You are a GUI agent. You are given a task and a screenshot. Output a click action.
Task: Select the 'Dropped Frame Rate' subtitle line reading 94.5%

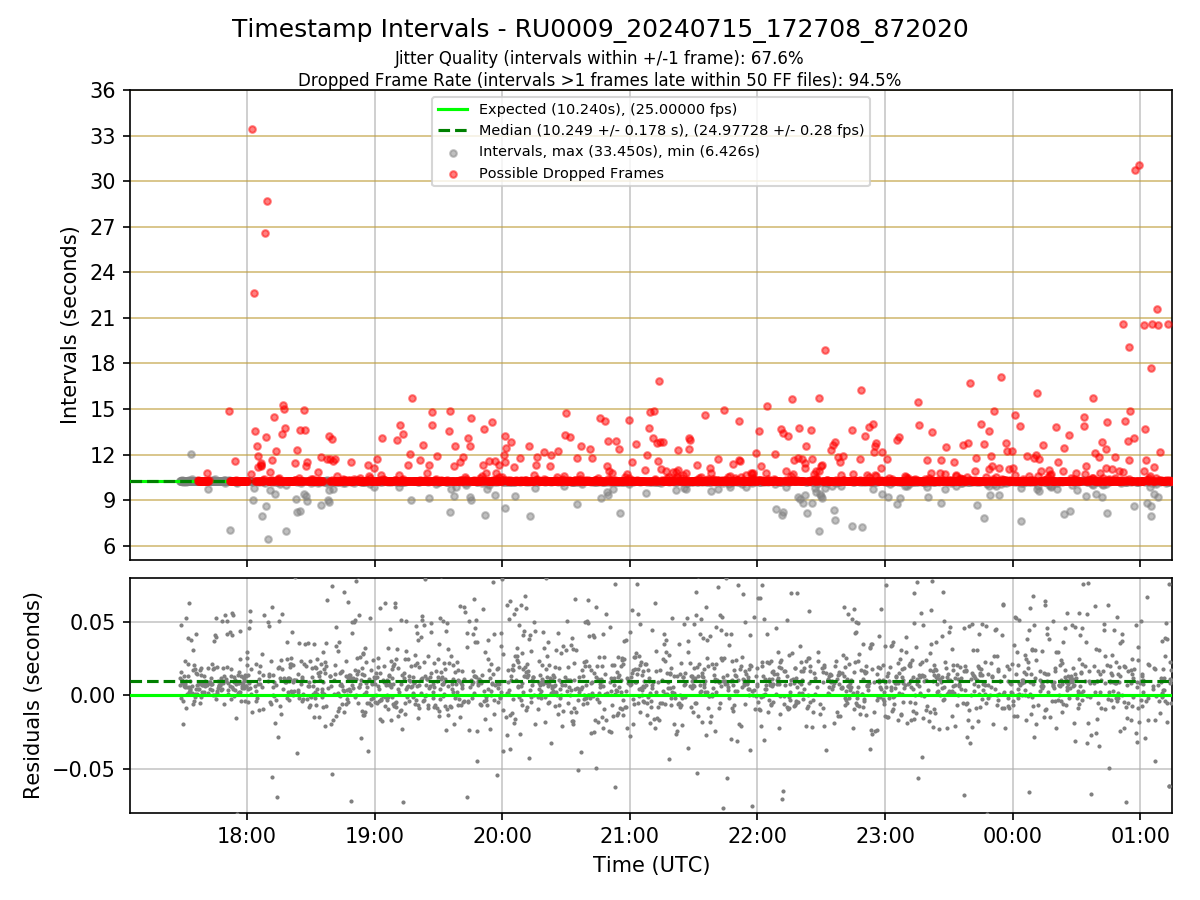(600, 80)
